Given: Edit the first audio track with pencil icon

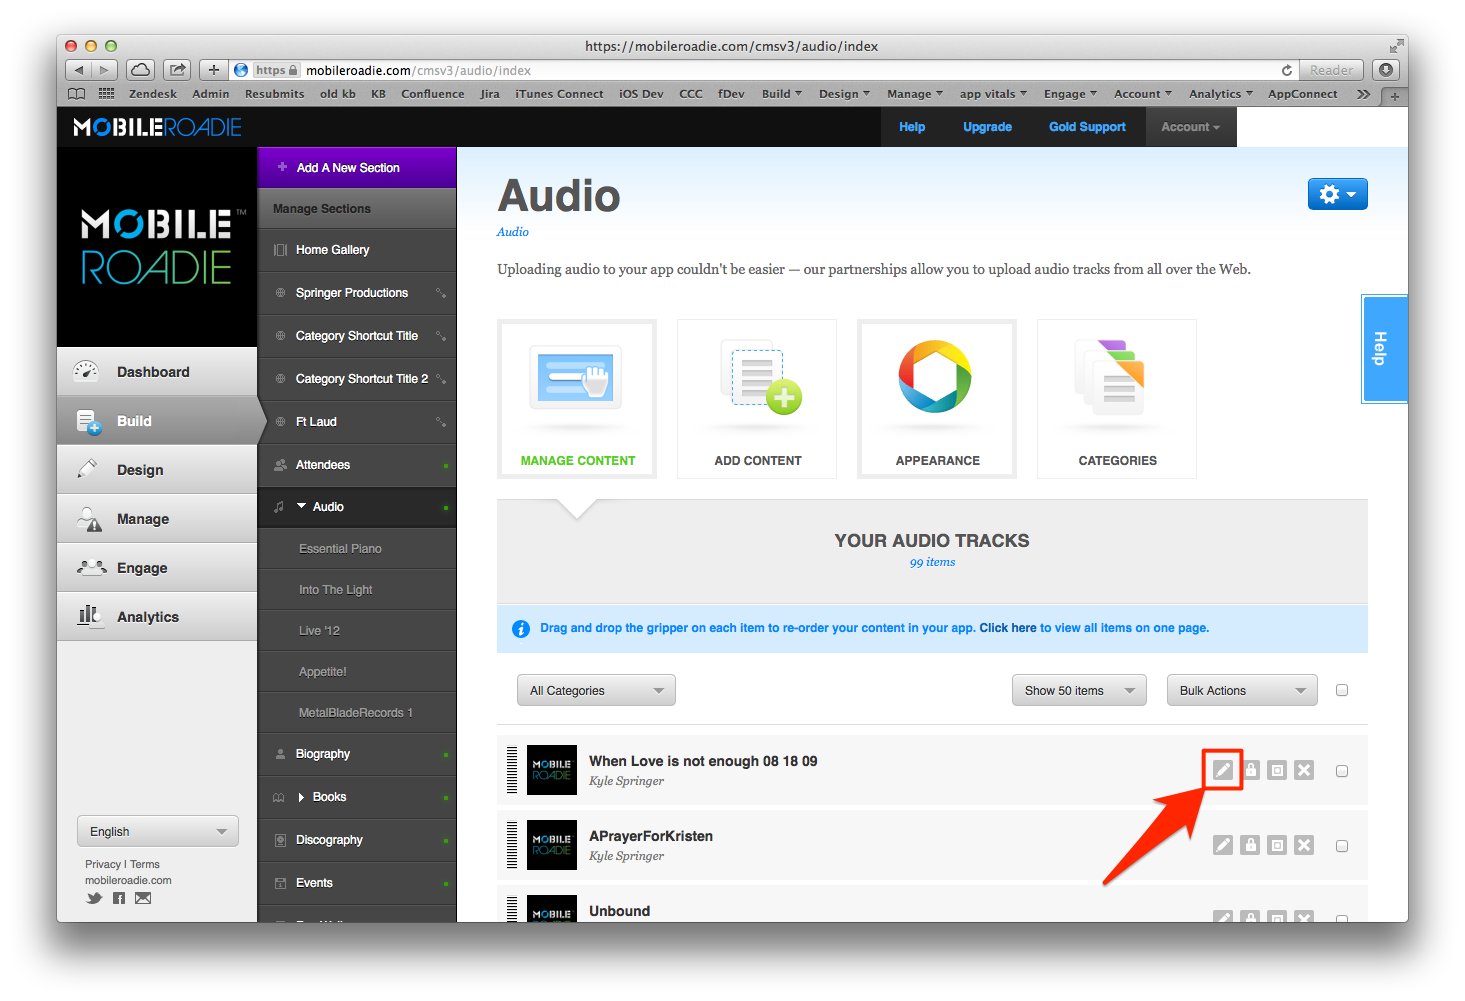Looking at the screenshot, I should click(1222, 770).
